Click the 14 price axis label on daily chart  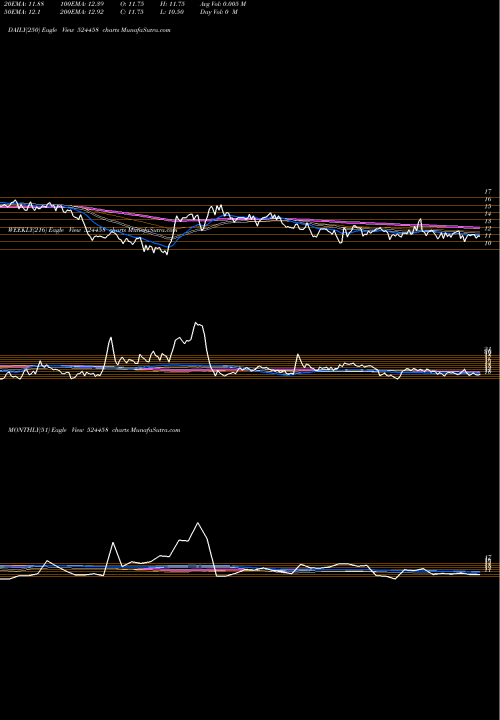point(488,214)
